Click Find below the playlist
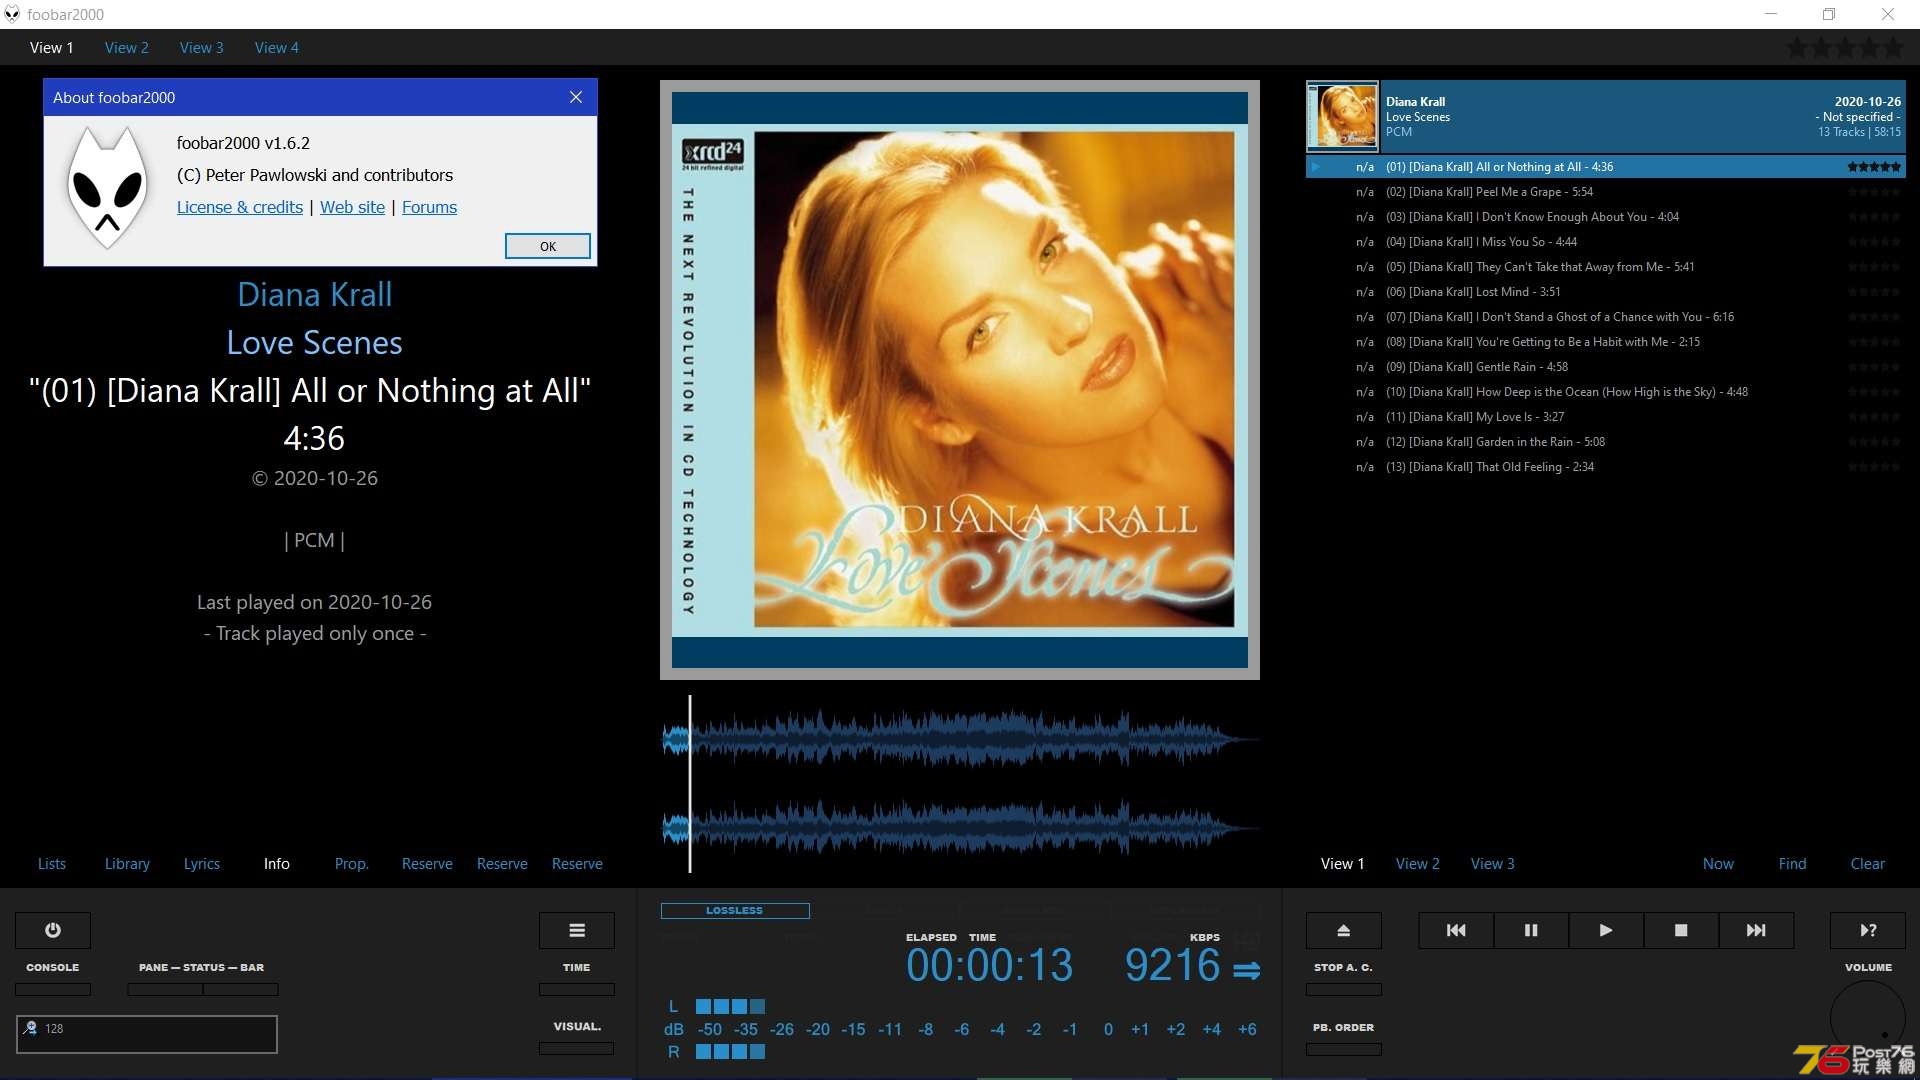 pos(1792,864)
